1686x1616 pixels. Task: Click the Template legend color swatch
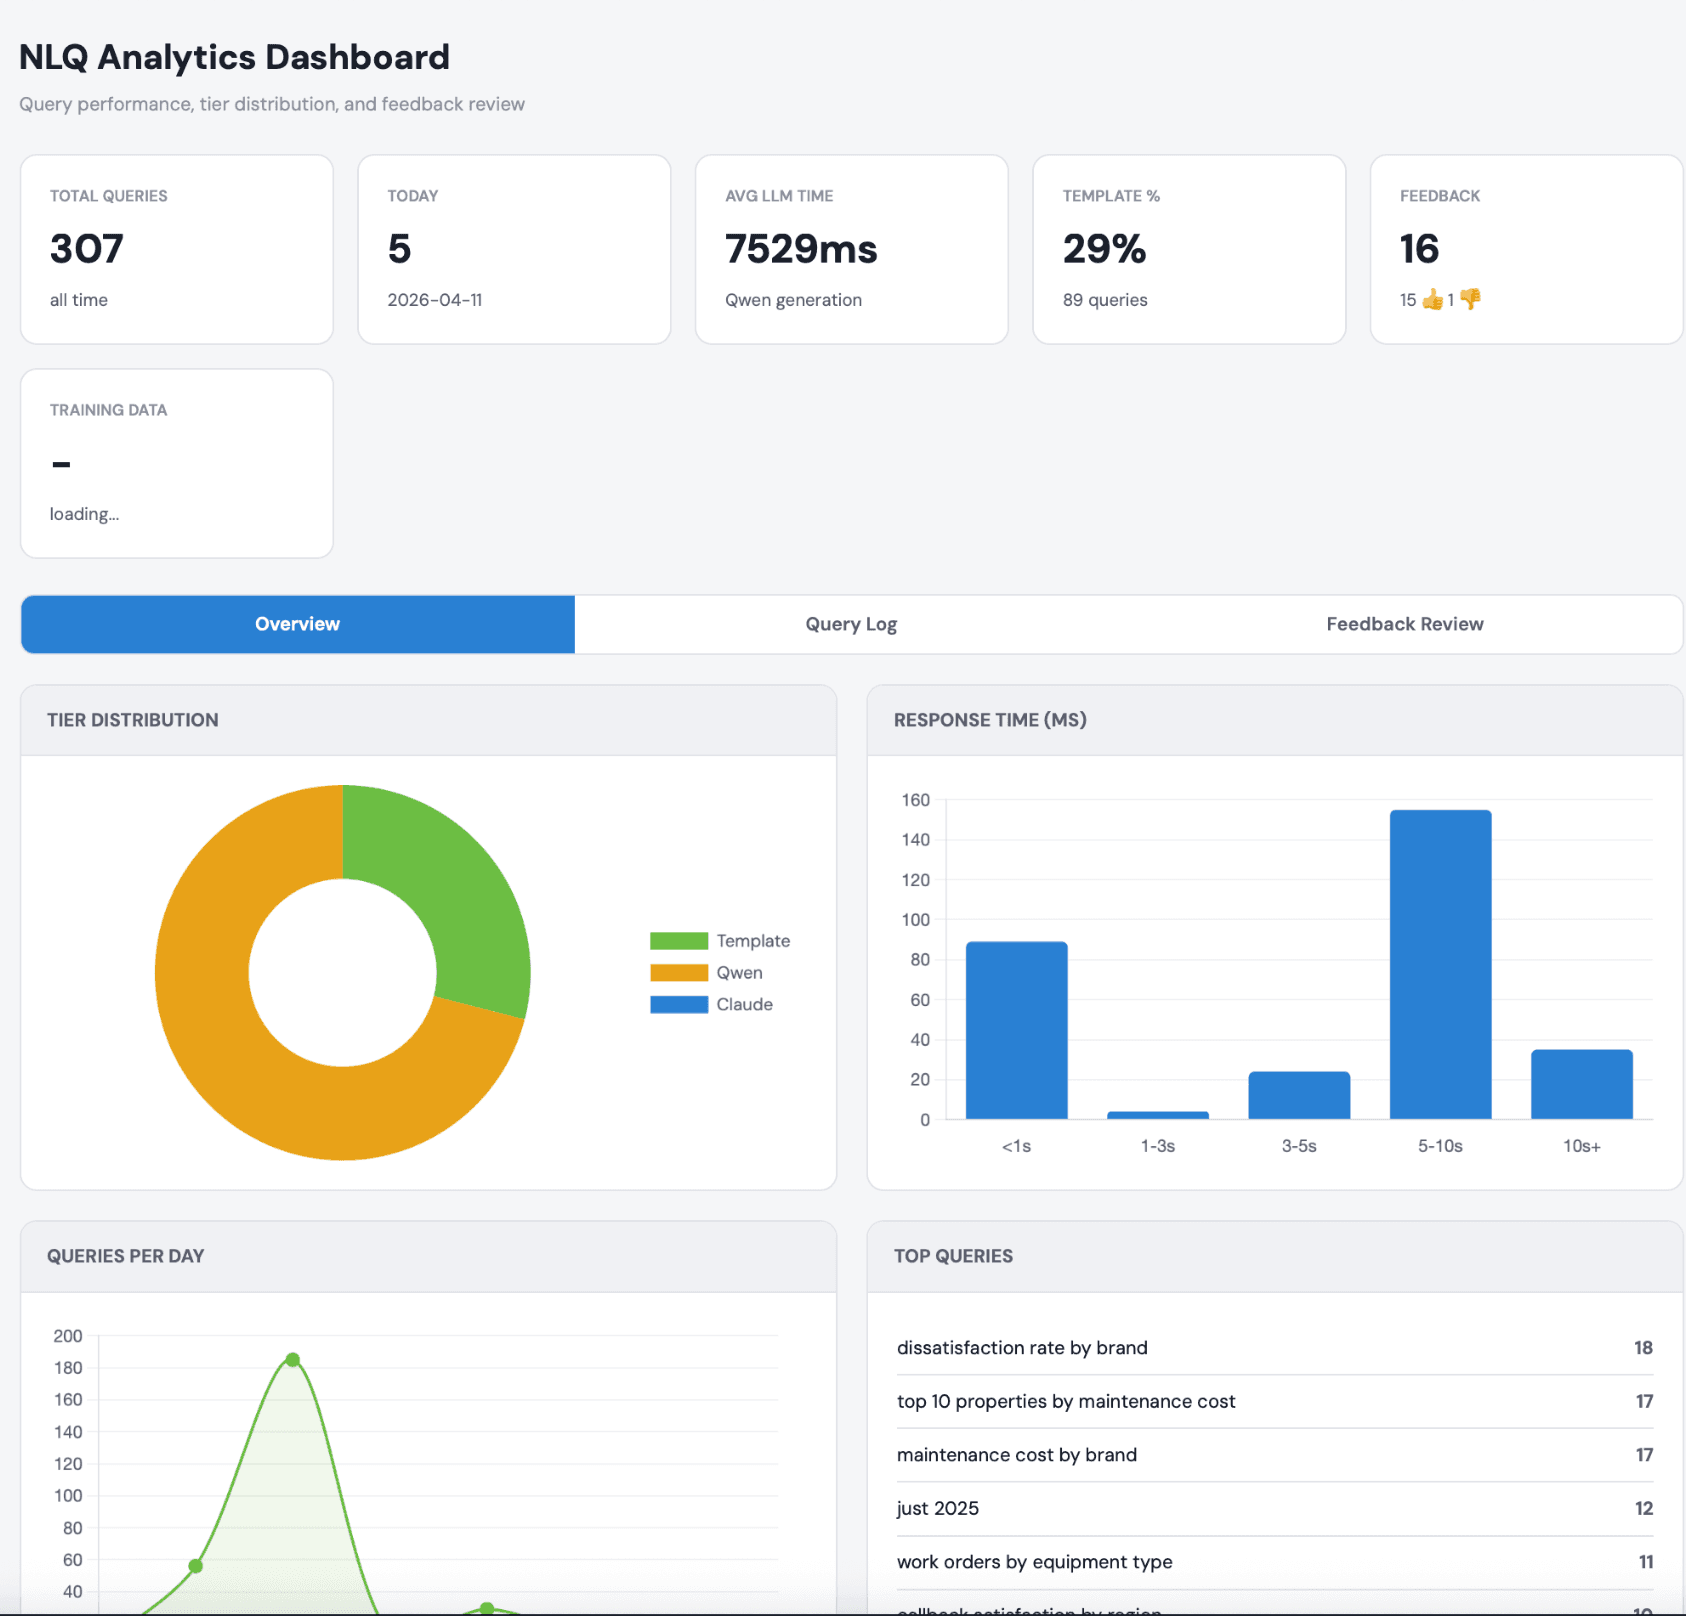tap(678, 940)
